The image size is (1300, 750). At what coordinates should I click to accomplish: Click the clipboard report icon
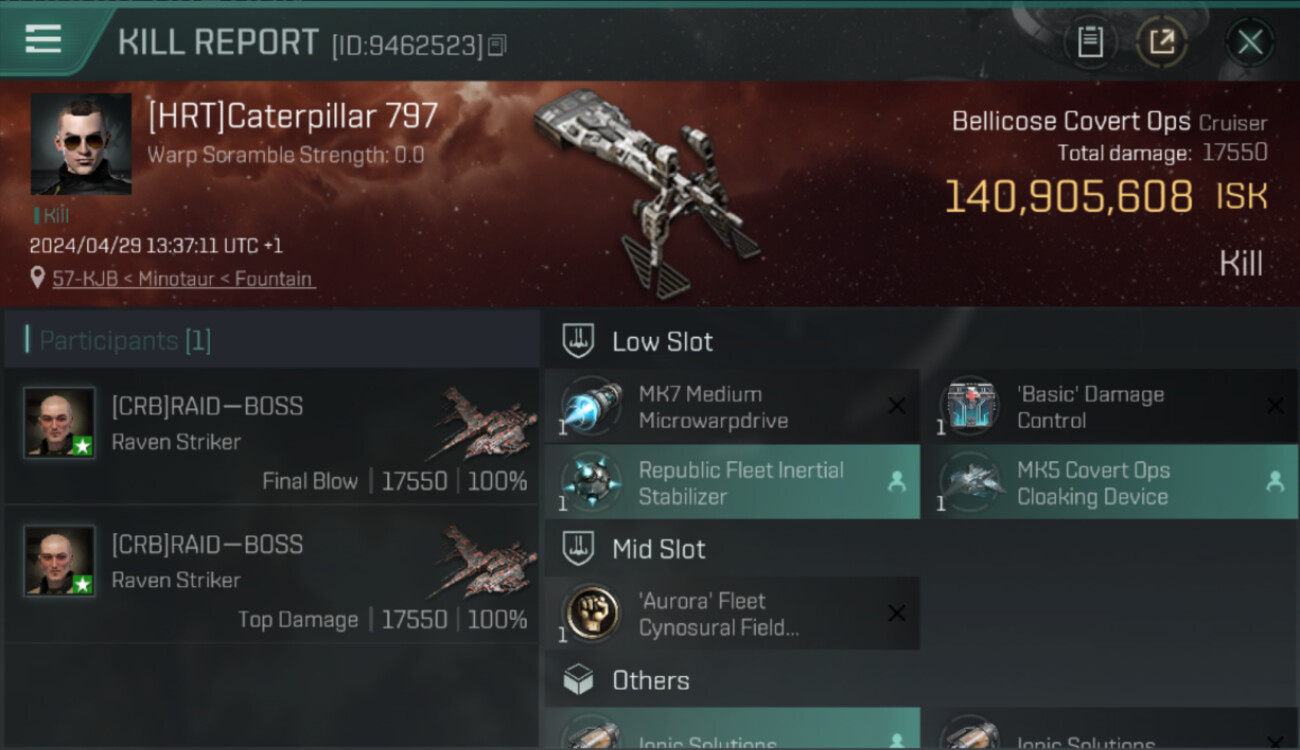[1090, 42]
